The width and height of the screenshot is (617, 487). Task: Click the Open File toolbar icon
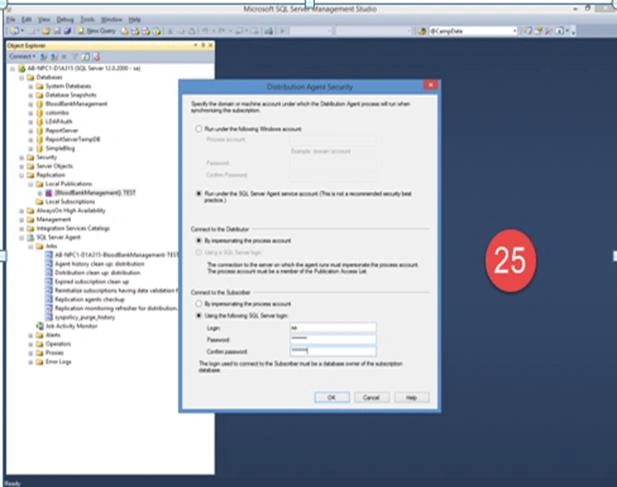[46, 31]
